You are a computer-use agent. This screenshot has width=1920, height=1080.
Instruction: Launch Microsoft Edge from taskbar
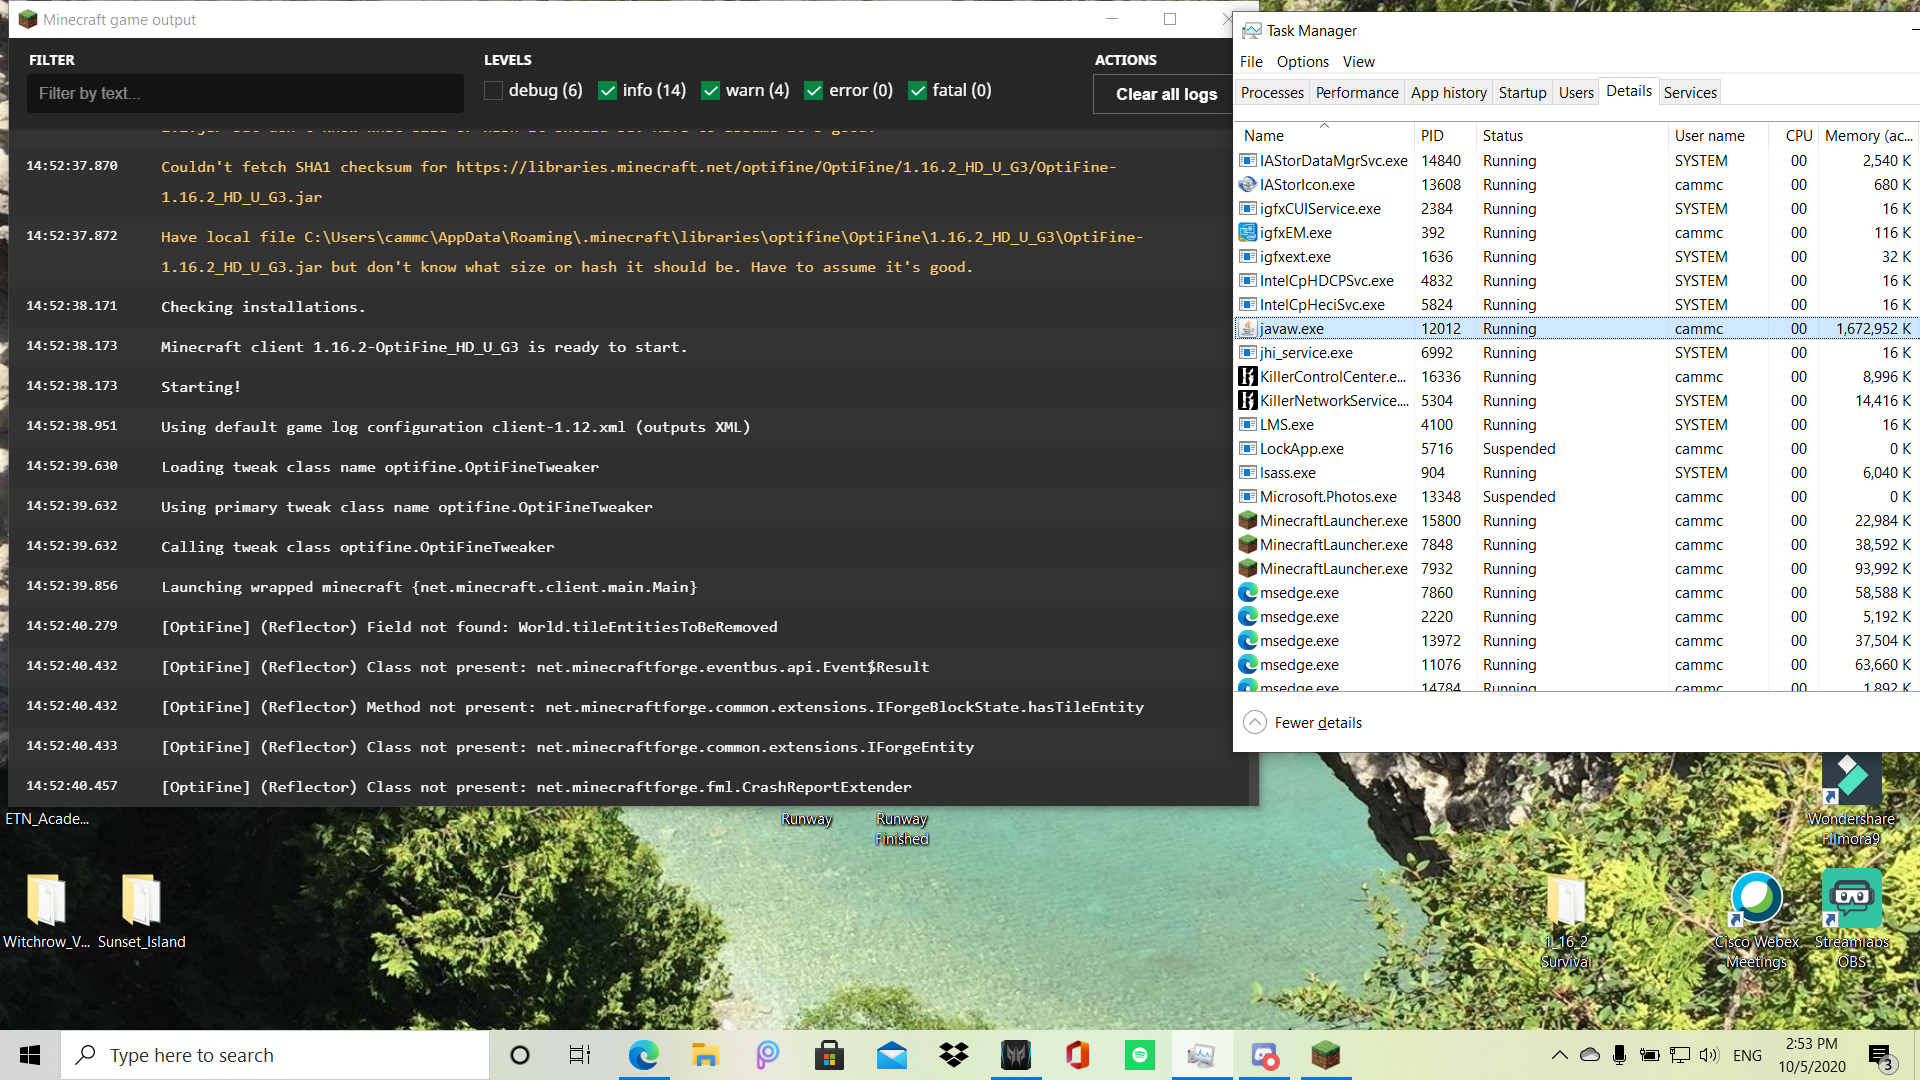(x=644, y=1055)
